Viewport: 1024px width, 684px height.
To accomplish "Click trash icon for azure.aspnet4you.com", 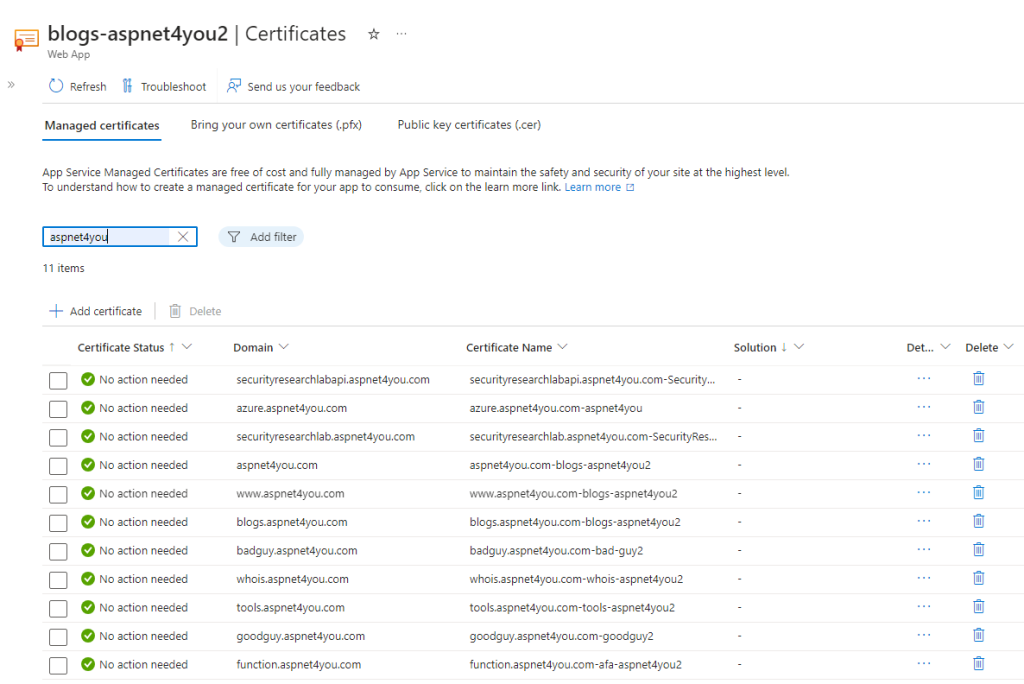I will 978,407.
